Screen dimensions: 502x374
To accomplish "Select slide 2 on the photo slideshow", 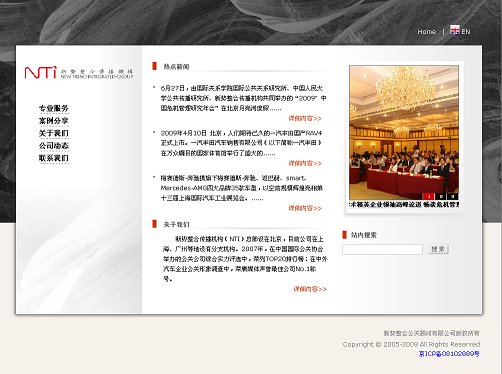I will (x=441, y=197).
